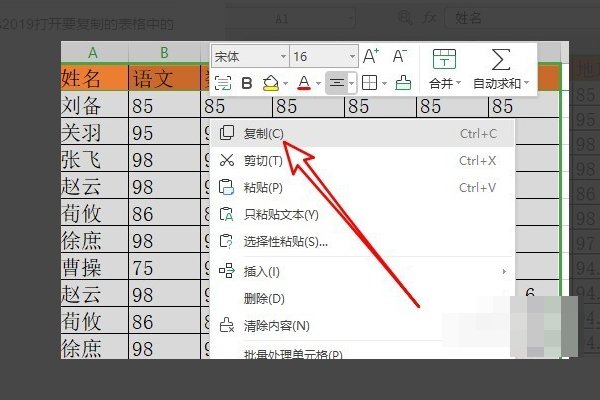600x400 pixels.
Task: Click the cell borders icon
Action: (369, 83)
